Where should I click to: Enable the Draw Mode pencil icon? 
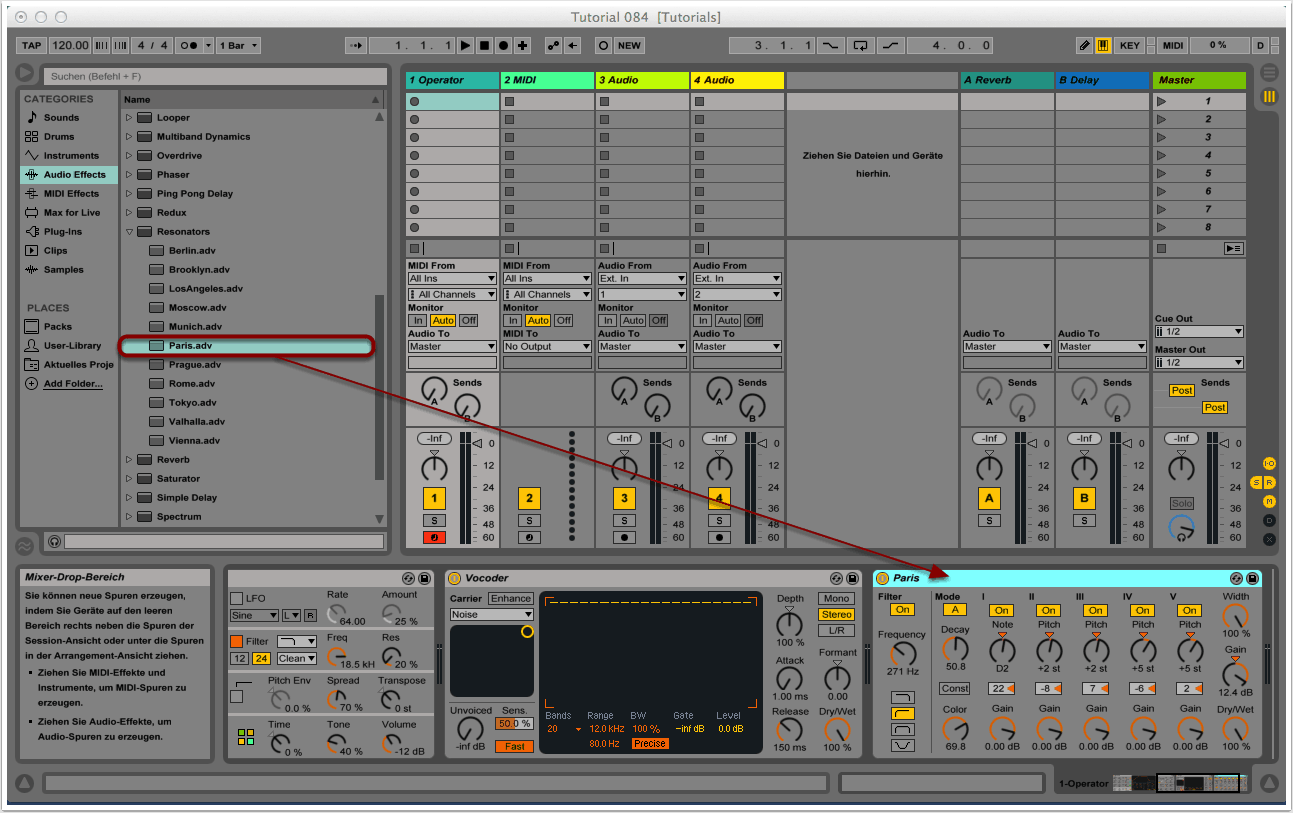coord(1085,46)
